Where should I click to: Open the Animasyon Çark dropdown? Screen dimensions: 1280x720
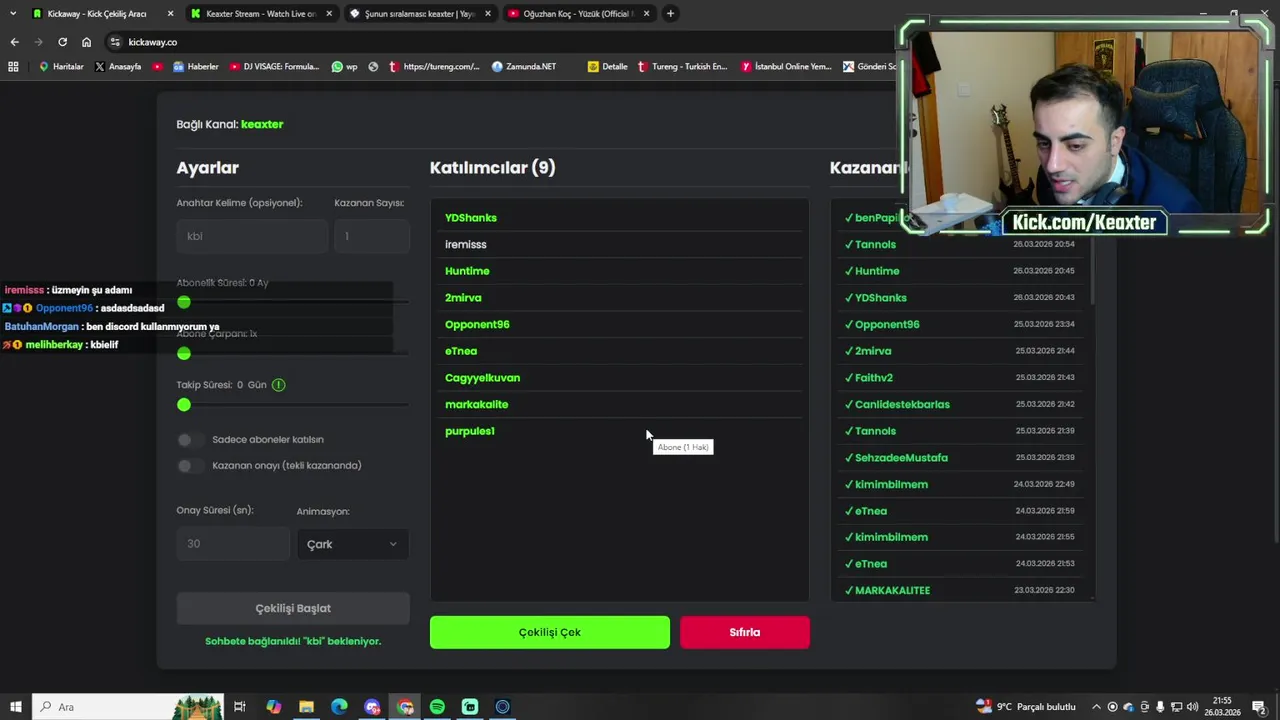(353, 544)
